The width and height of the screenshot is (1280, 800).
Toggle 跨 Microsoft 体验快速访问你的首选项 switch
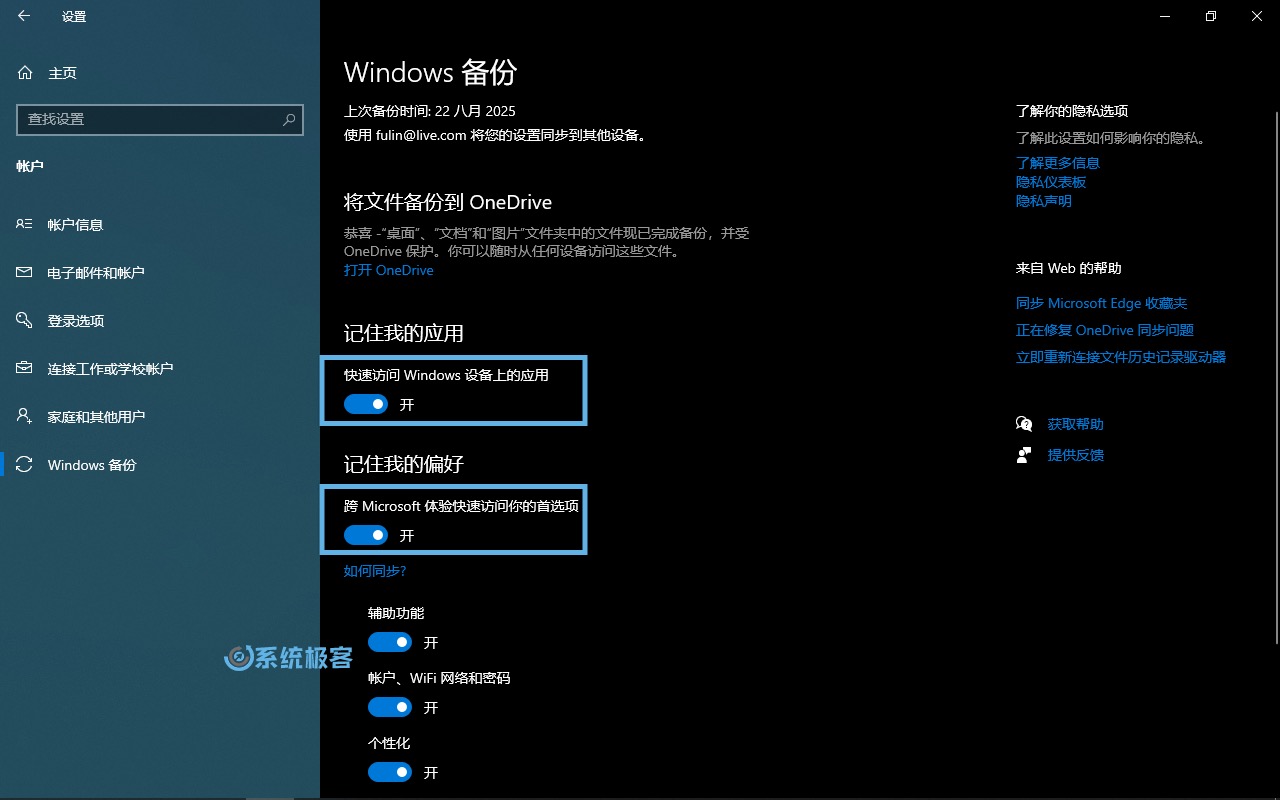point(366,535)
